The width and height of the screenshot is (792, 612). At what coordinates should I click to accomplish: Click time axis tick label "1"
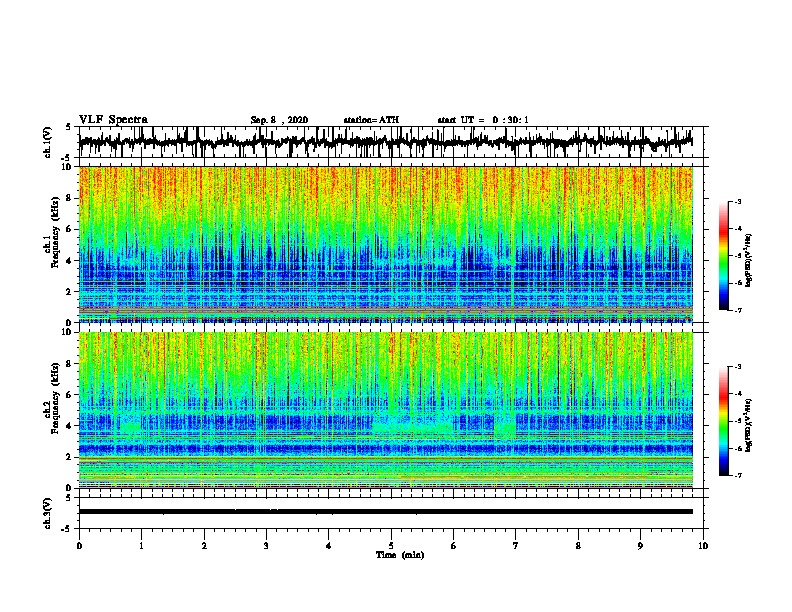[141, 546]
